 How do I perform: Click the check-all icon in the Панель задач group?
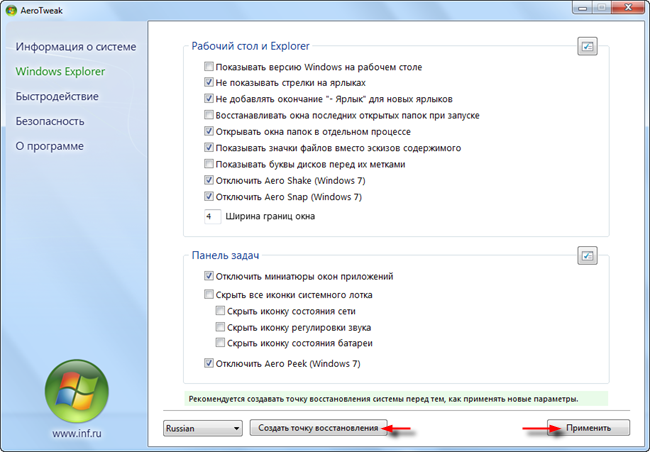[587, 255]
